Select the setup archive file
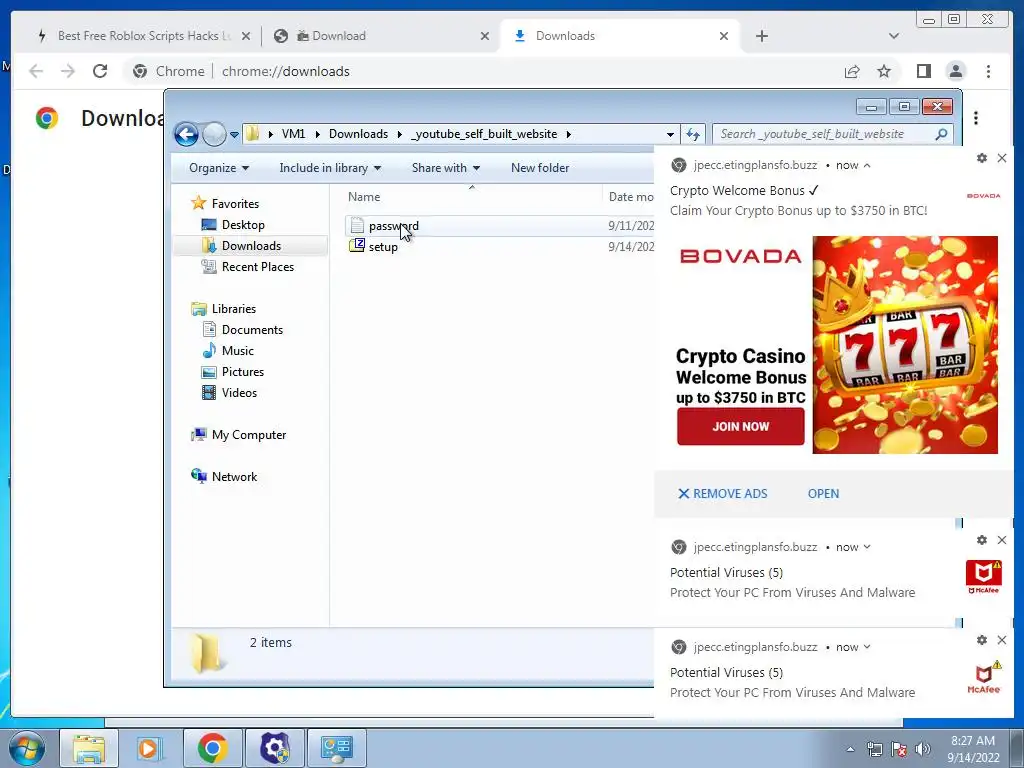Image resolution: width=1024 pixels, height=768 pixels. click(383, 247)
